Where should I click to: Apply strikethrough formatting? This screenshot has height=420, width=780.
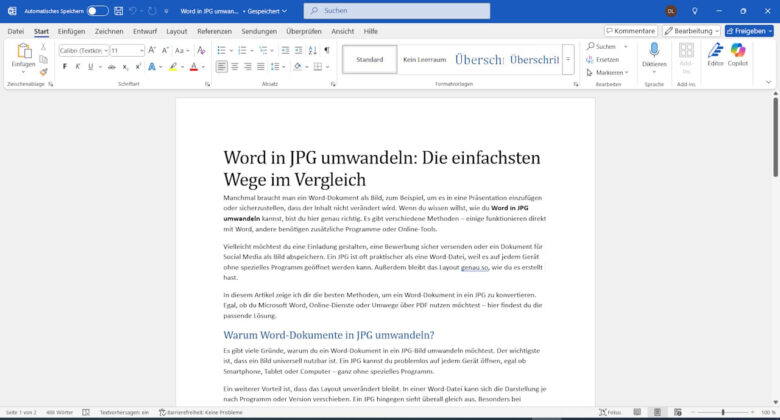point(111,67)
